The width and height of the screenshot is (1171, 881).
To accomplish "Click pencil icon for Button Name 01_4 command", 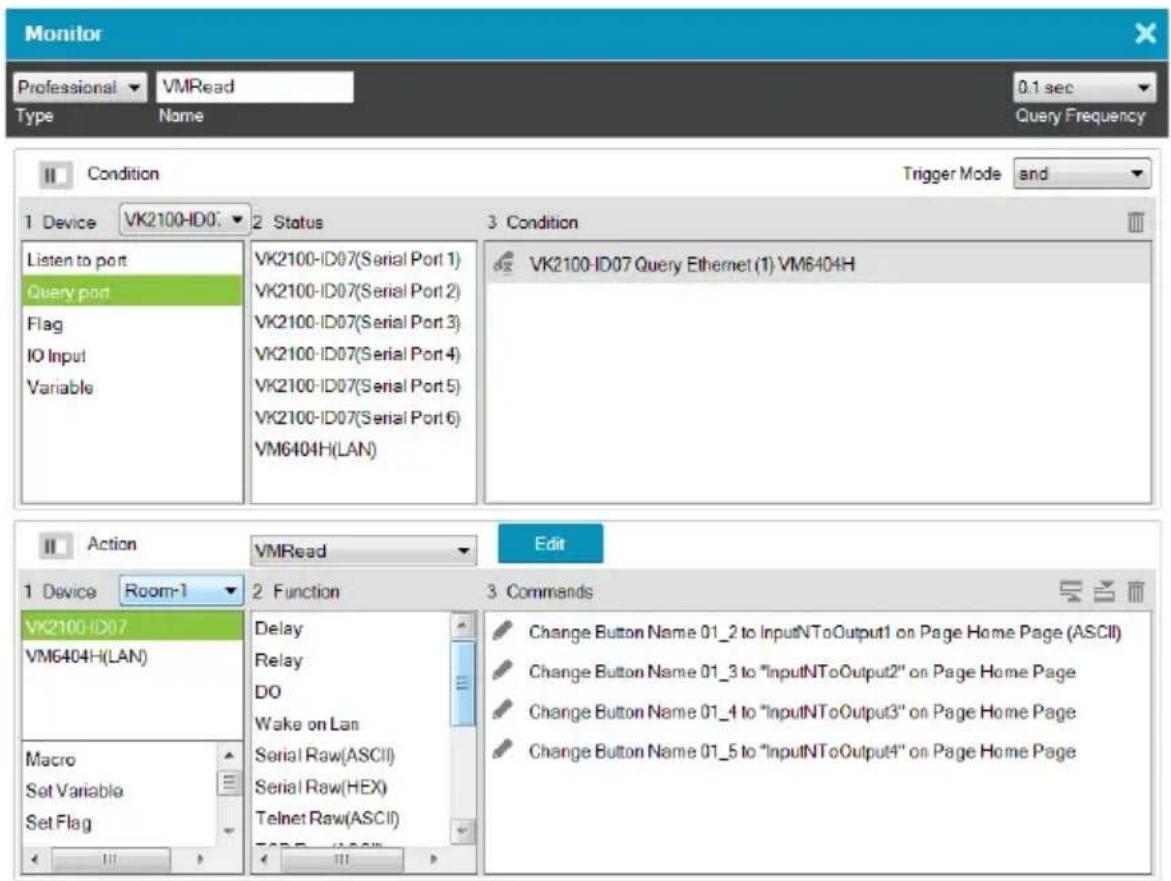I will tap(503, 709).
